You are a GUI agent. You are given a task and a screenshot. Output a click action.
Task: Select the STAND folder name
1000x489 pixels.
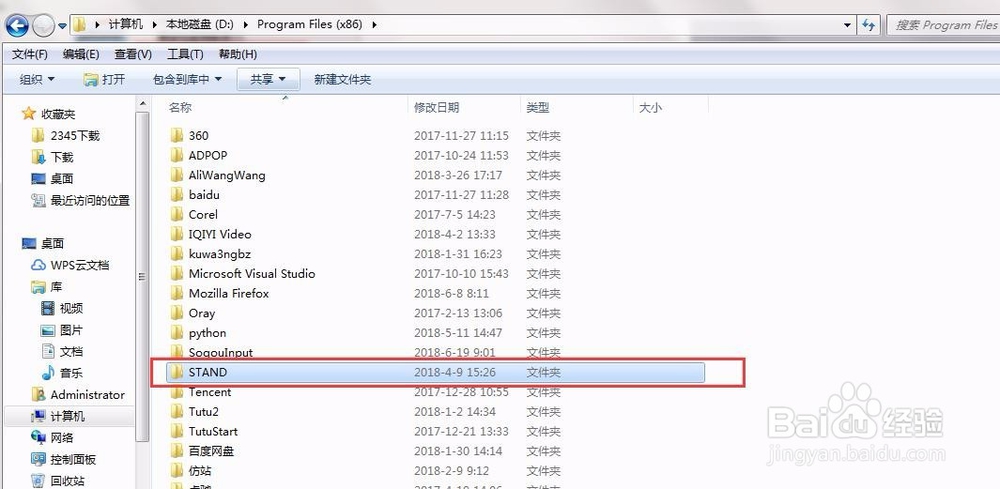[x=208, y=372]
